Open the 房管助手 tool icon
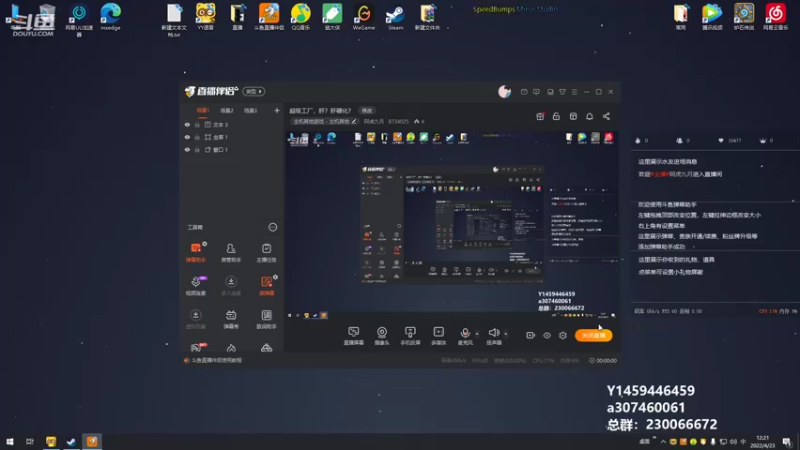Screen dimensions: 800x450 pos(231,252)
